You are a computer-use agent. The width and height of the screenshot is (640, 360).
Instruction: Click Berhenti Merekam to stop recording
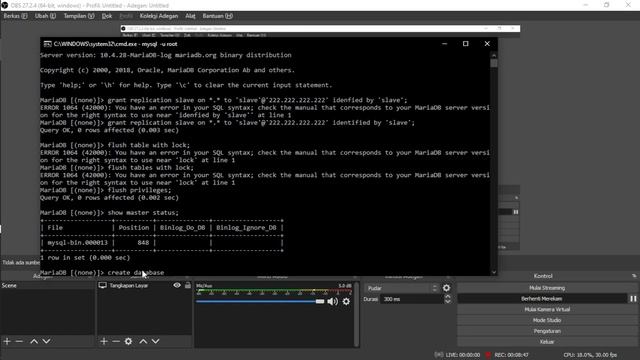(x=542, y=299)
